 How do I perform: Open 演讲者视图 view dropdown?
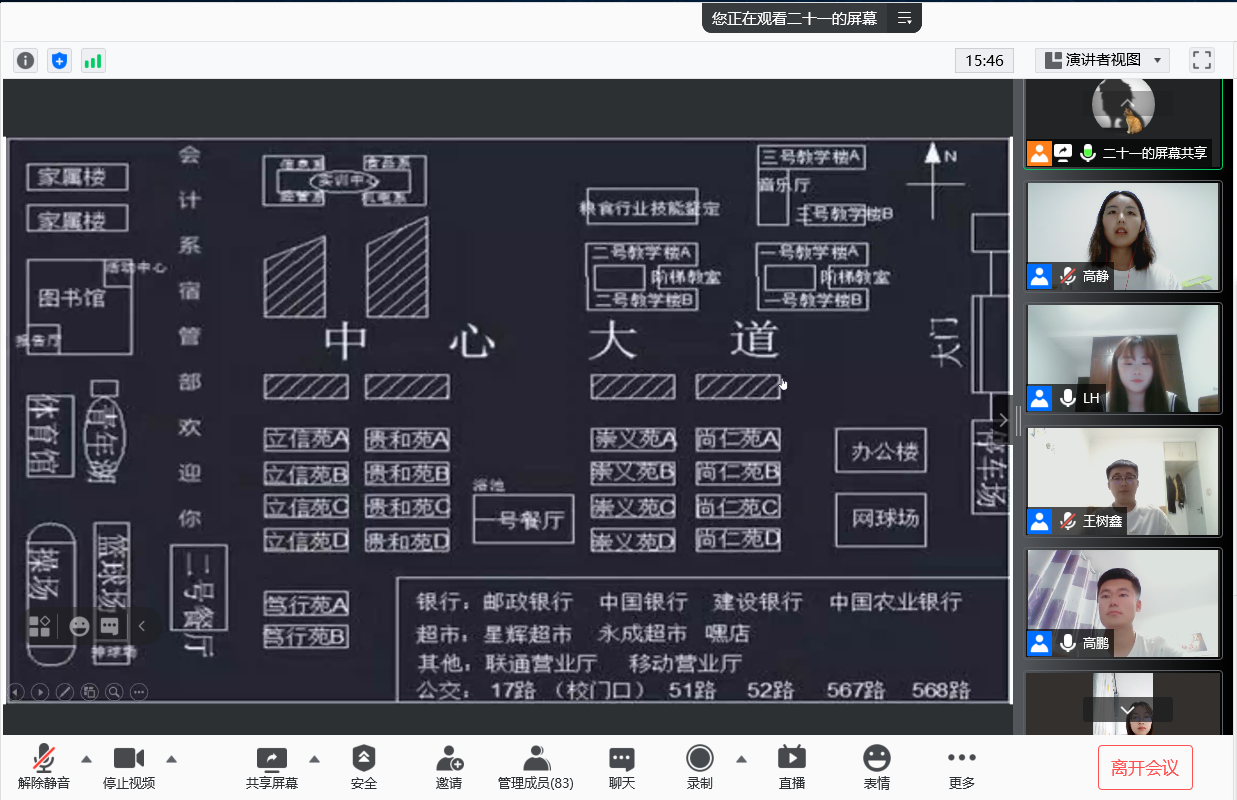click(x=1102, y=60)
